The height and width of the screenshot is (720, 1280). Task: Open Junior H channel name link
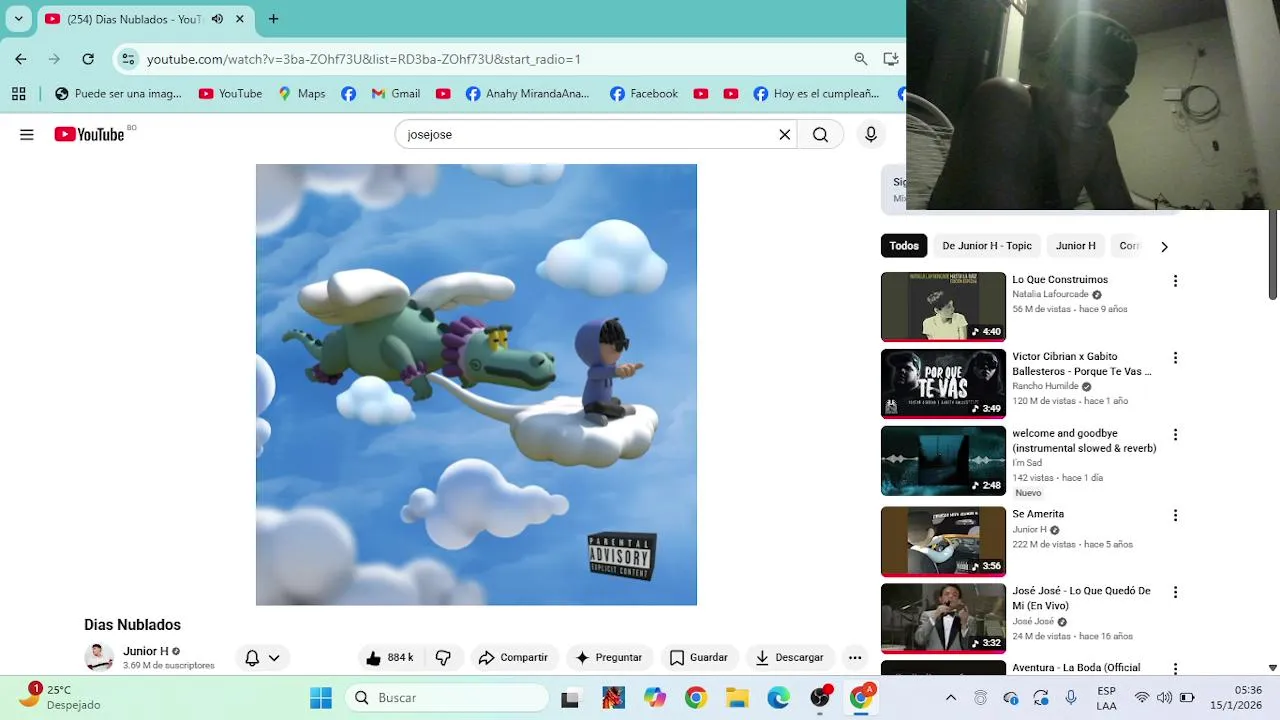(146, 651)
